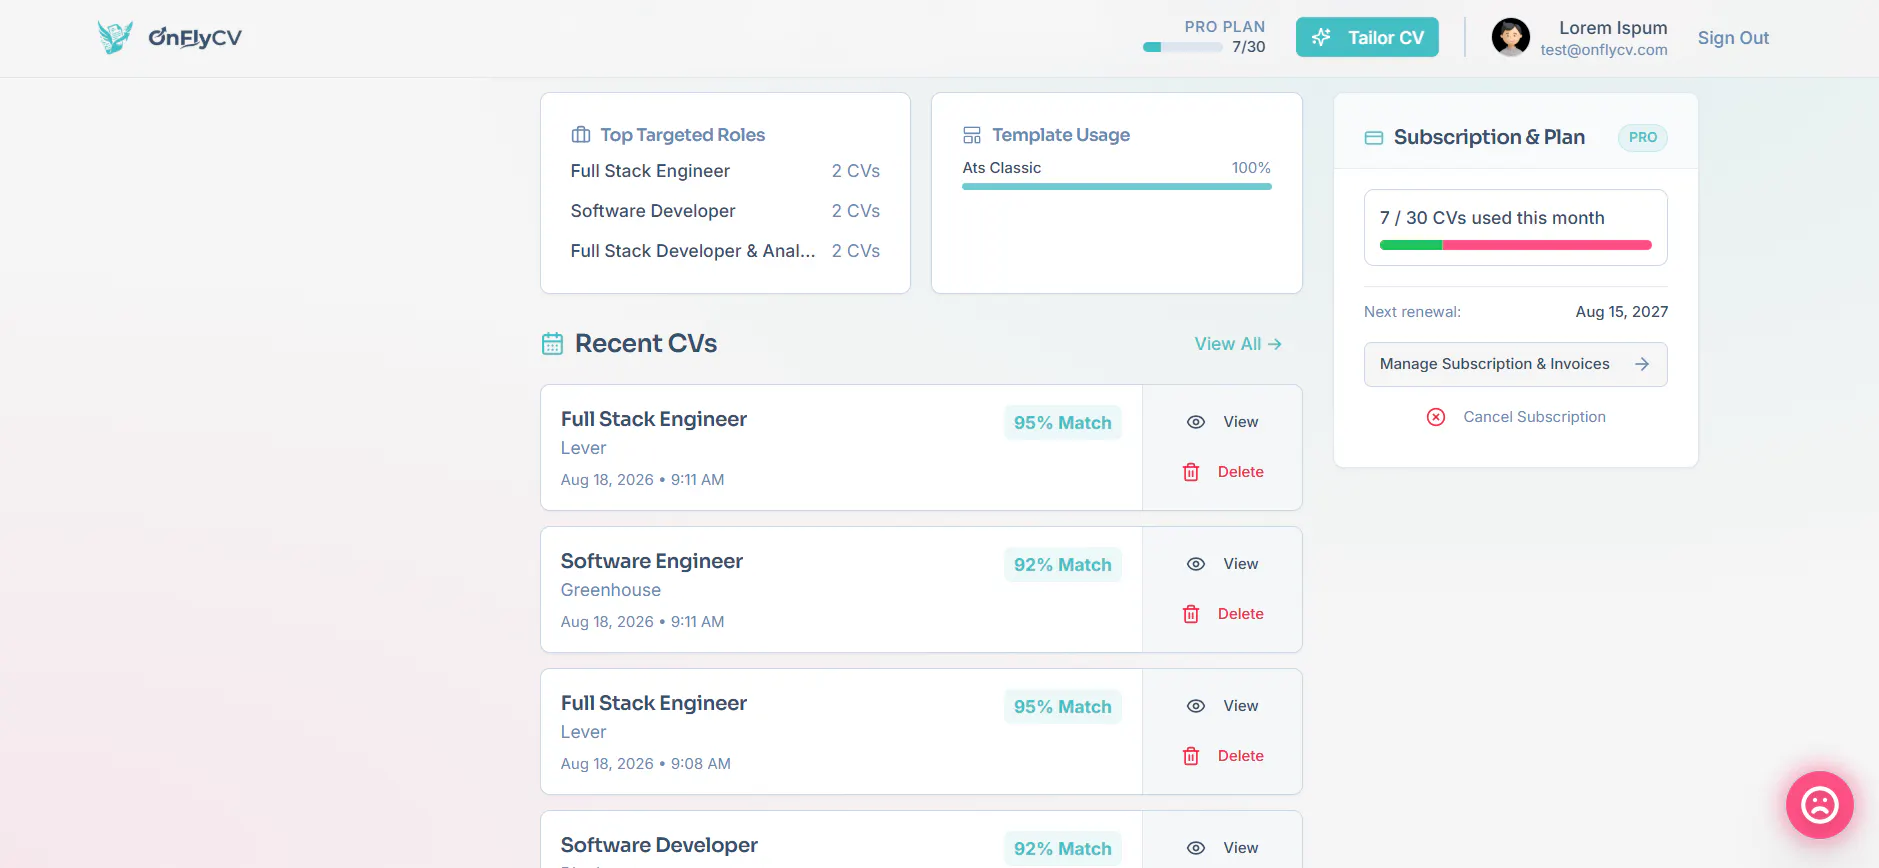Viewport: 1879px width, 868px height.
Task: Sign Out of the account
Action: click(1733, 38)
